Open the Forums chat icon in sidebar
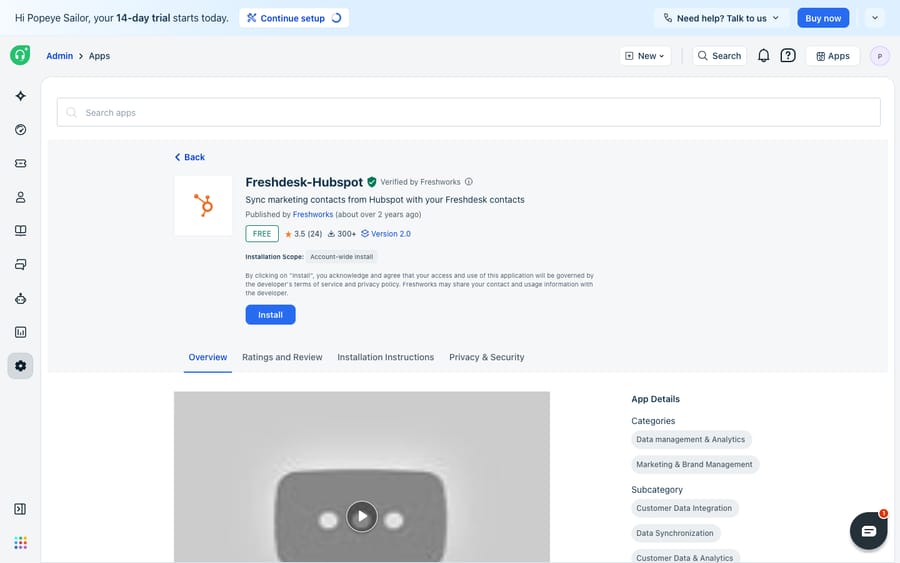 [21, 265]
